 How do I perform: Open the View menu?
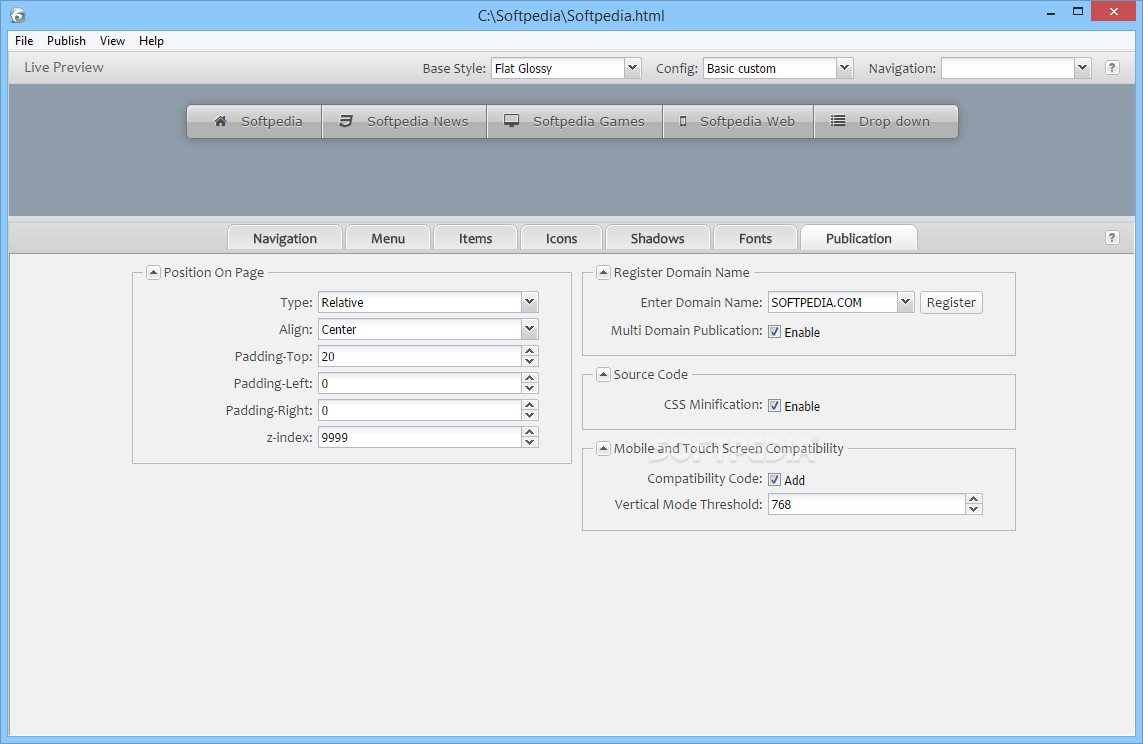112,41
